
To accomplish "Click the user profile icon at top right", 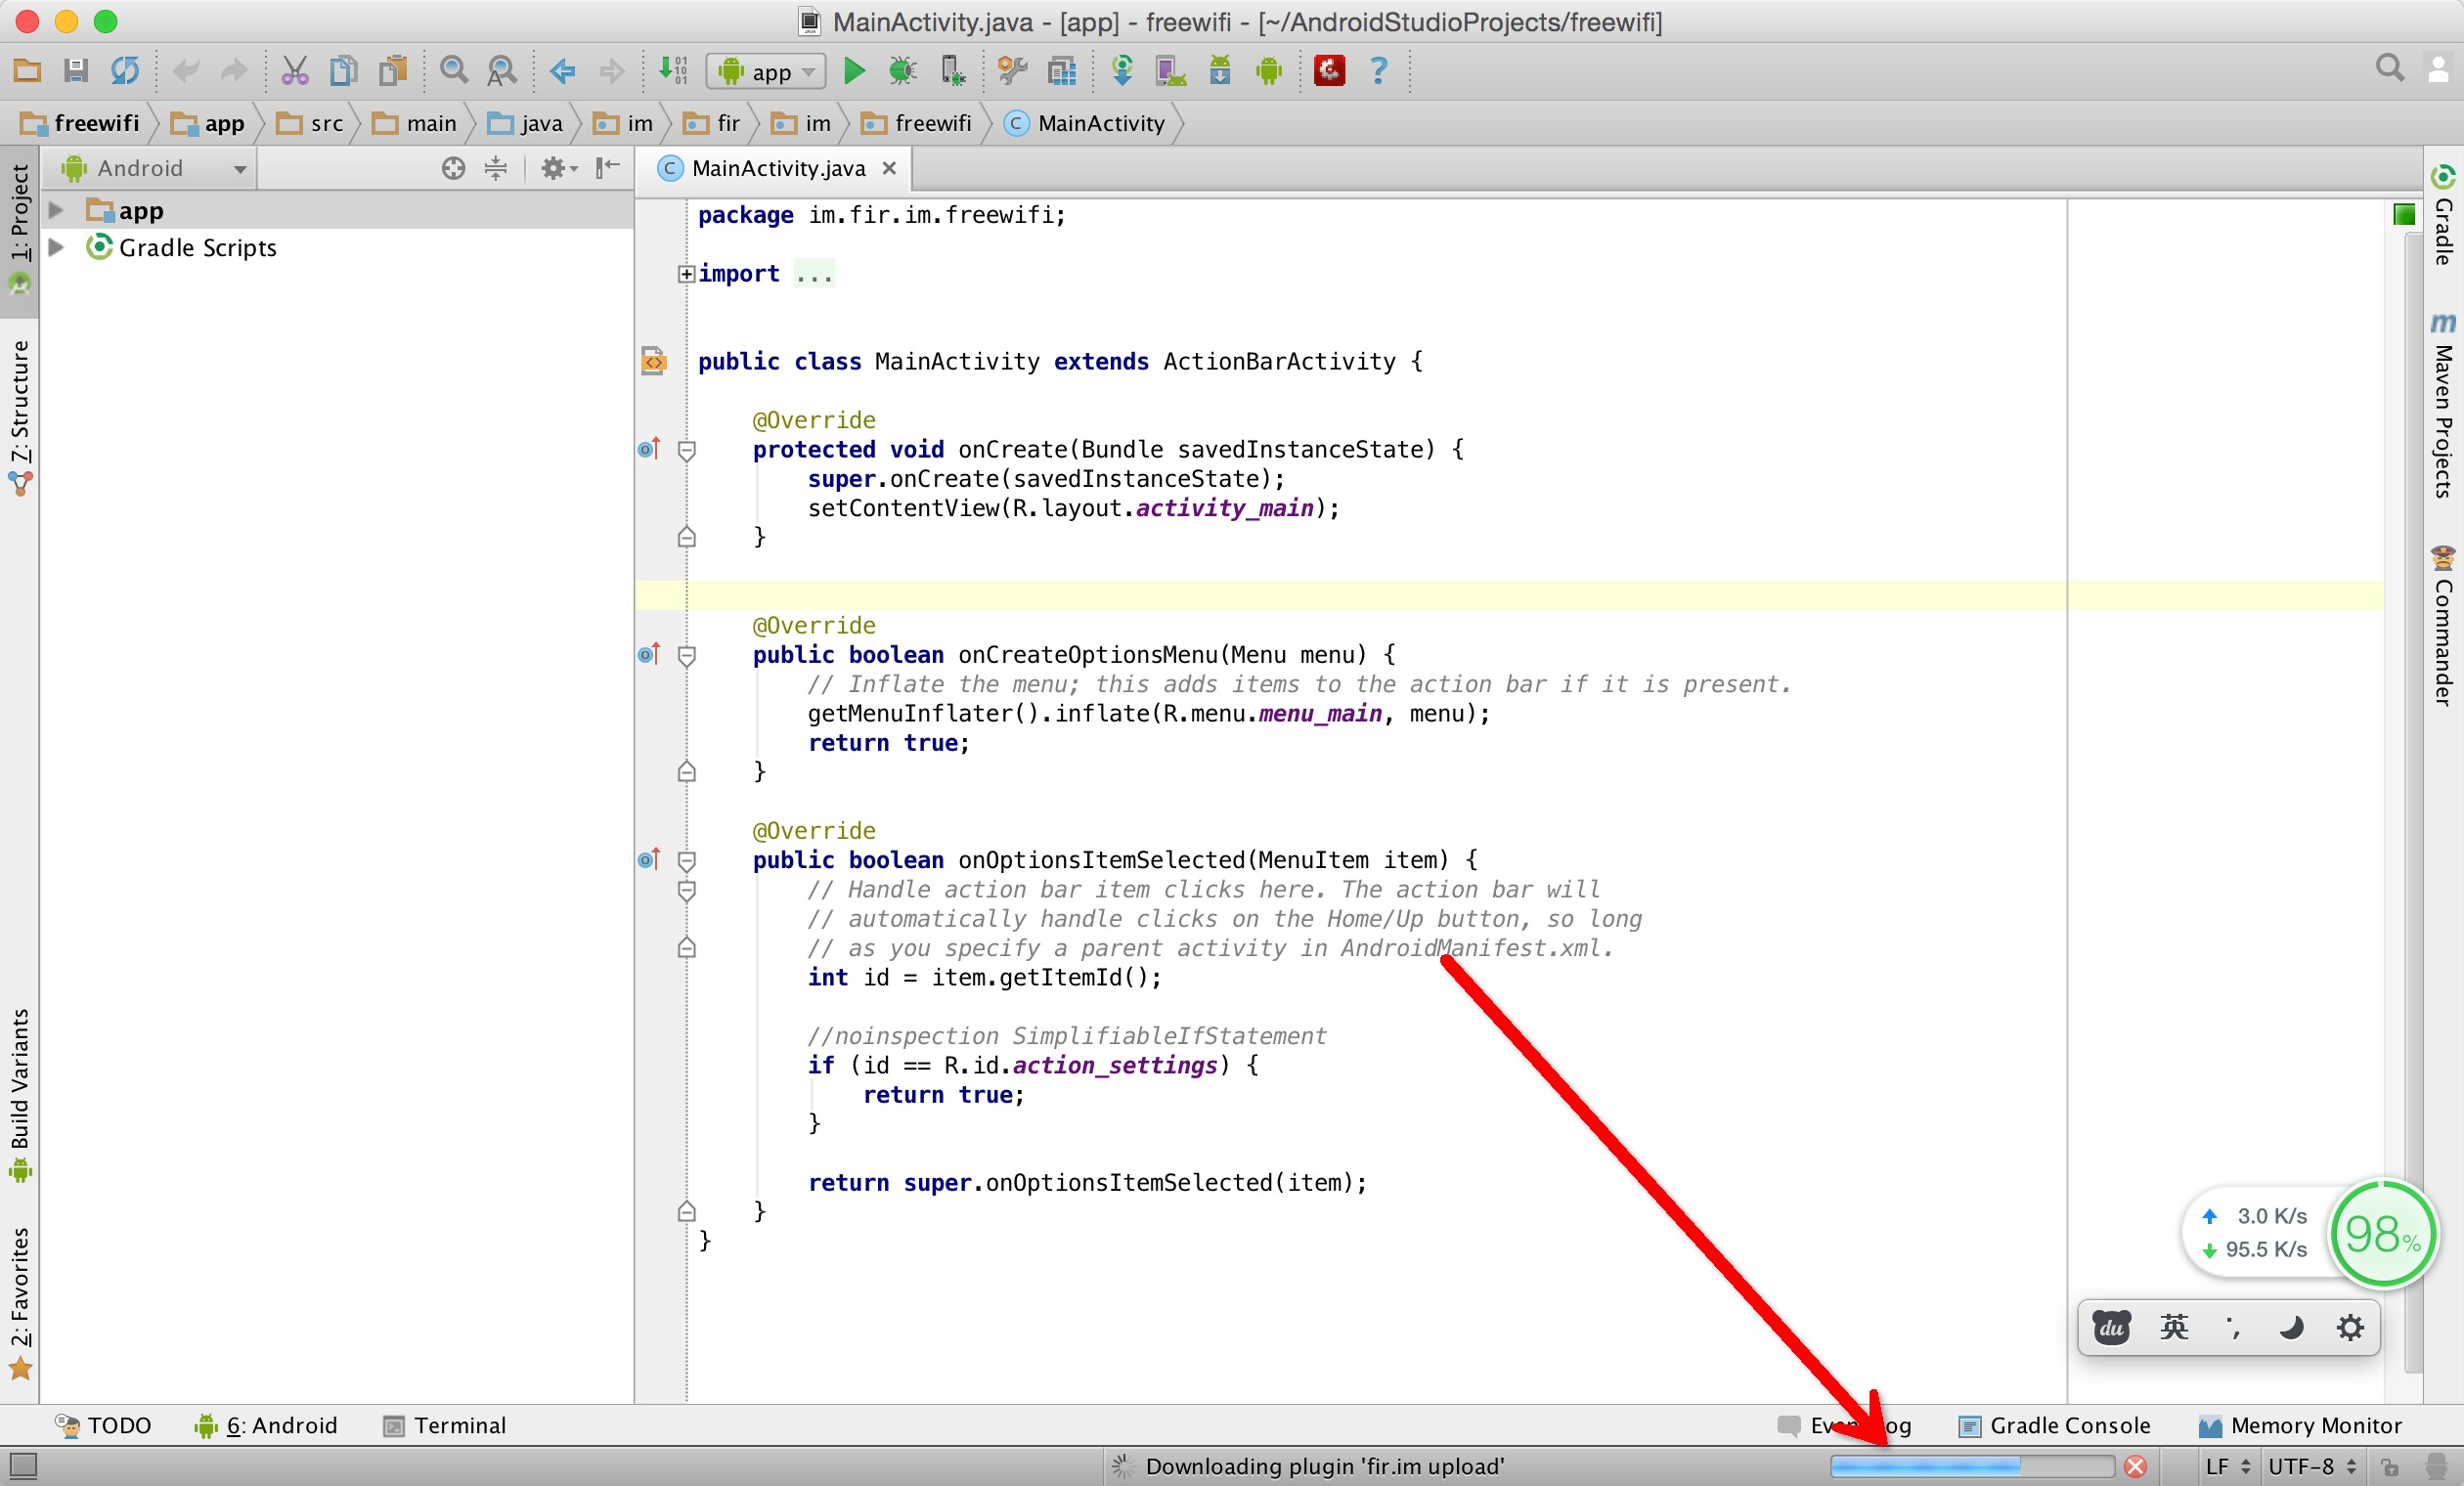I will coord(2439,69).
